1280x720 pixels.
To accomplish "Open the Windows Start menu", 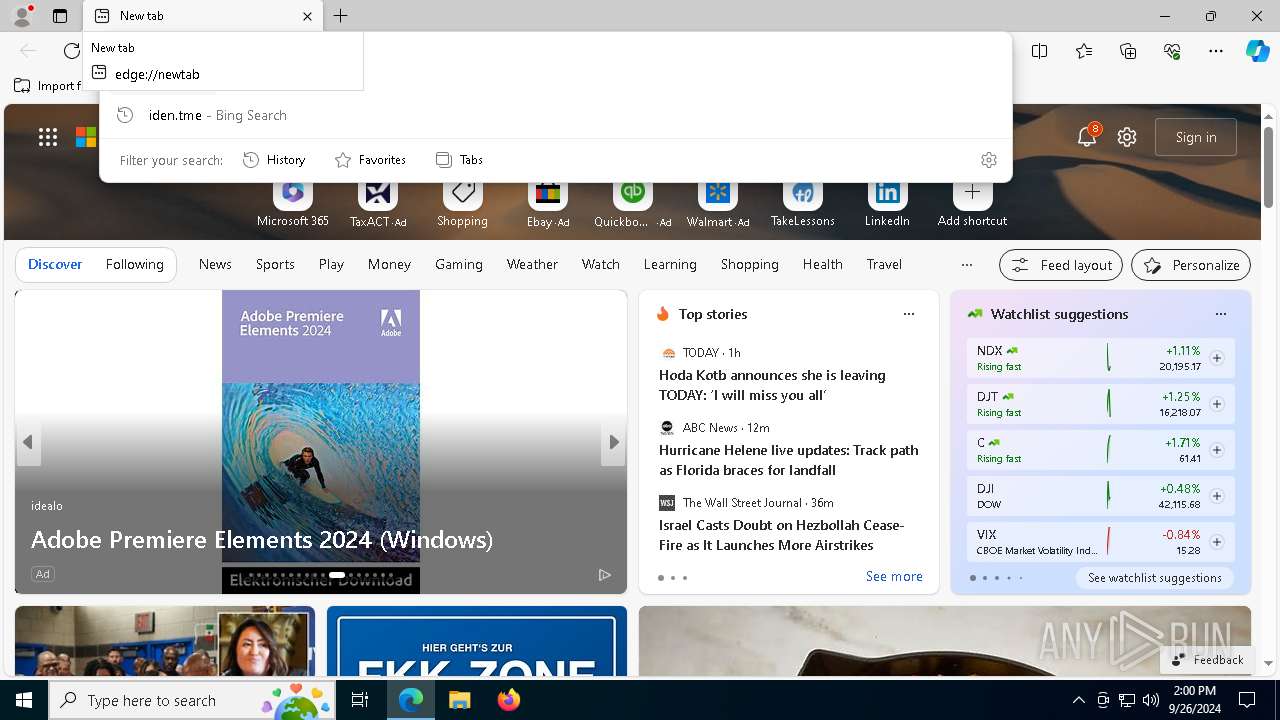I will click(x=24, y=700).
